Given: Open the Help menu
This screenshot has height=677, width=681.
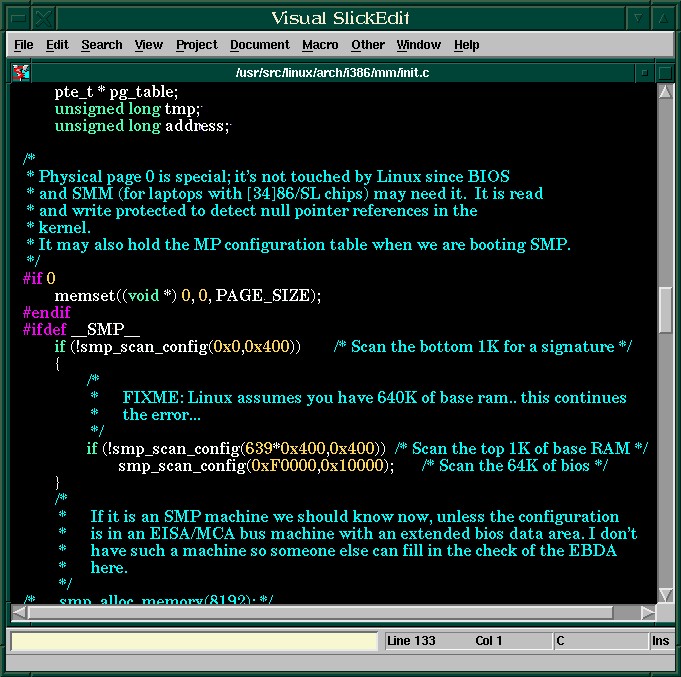Looking at the screenshot, I should pyautogui.click(x=466, y=45).
